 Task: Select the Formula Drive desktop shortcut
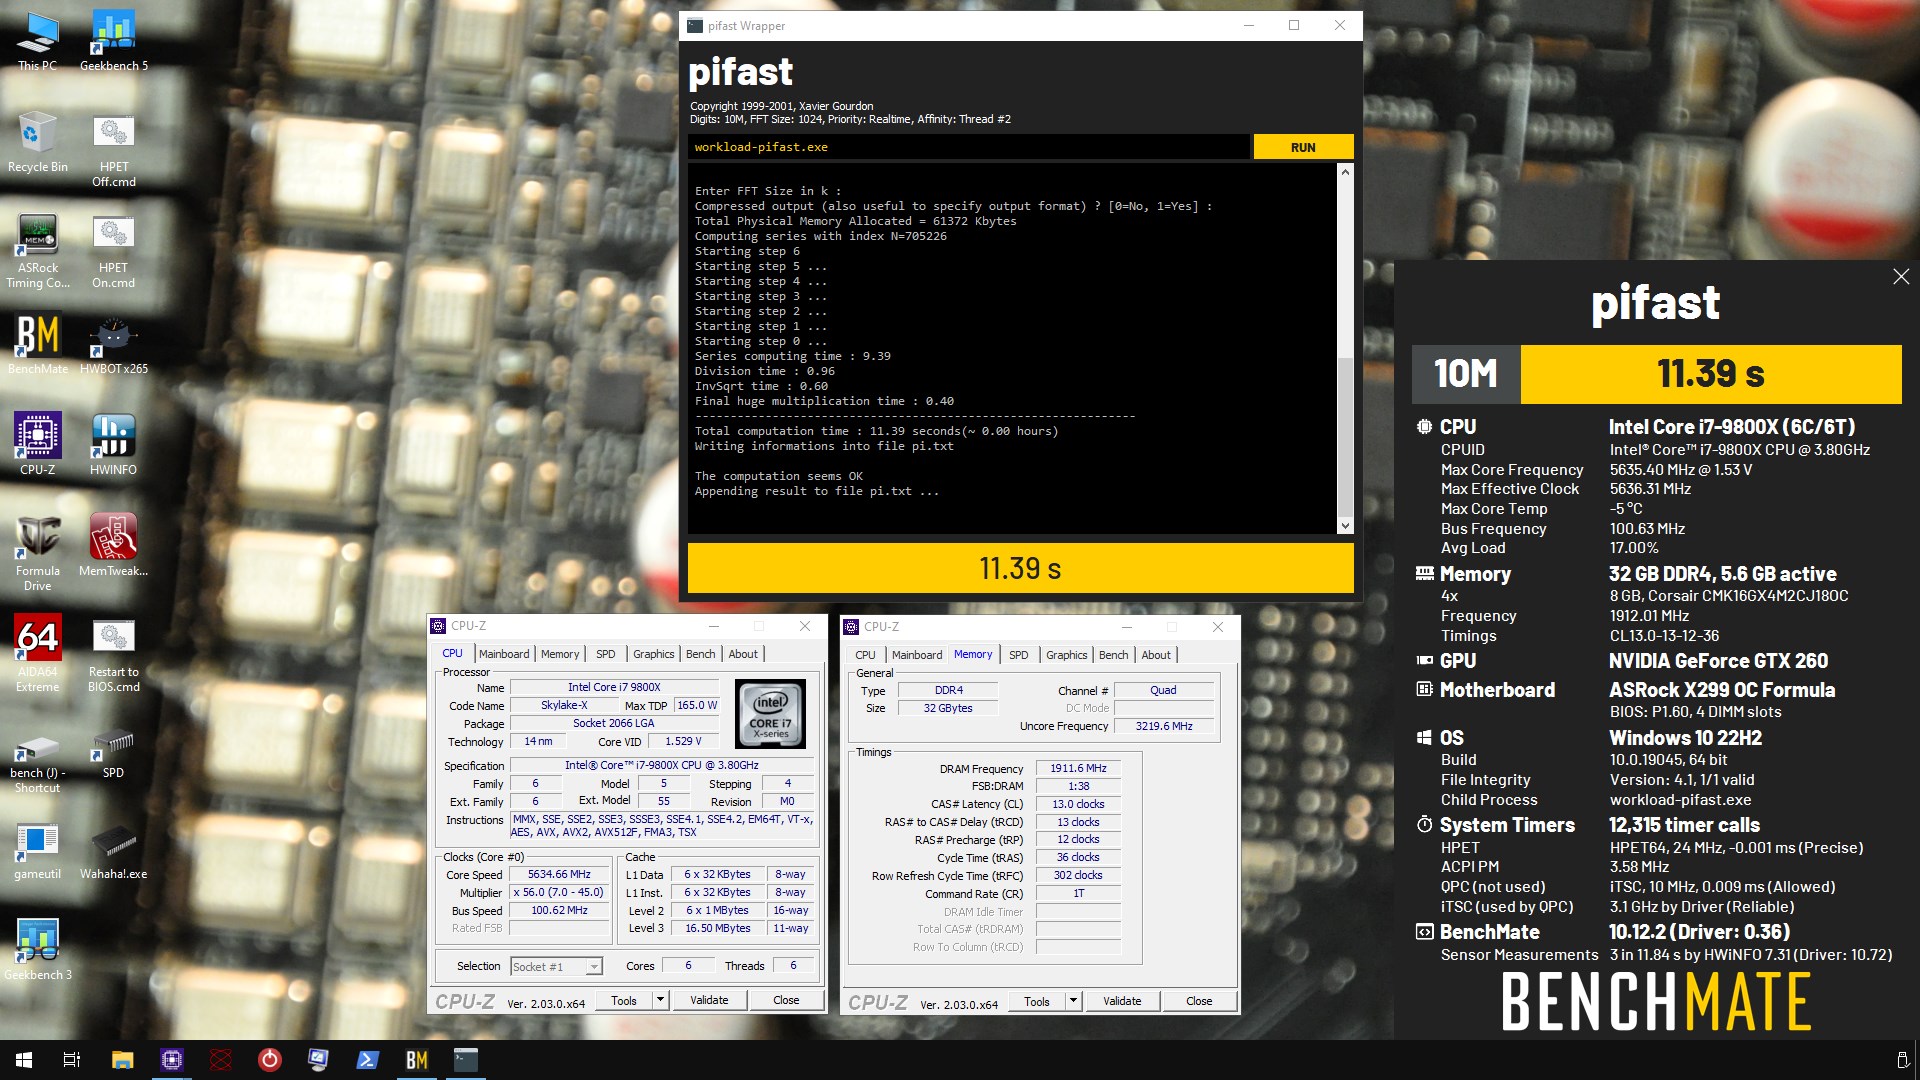click(x=37, y=553)
